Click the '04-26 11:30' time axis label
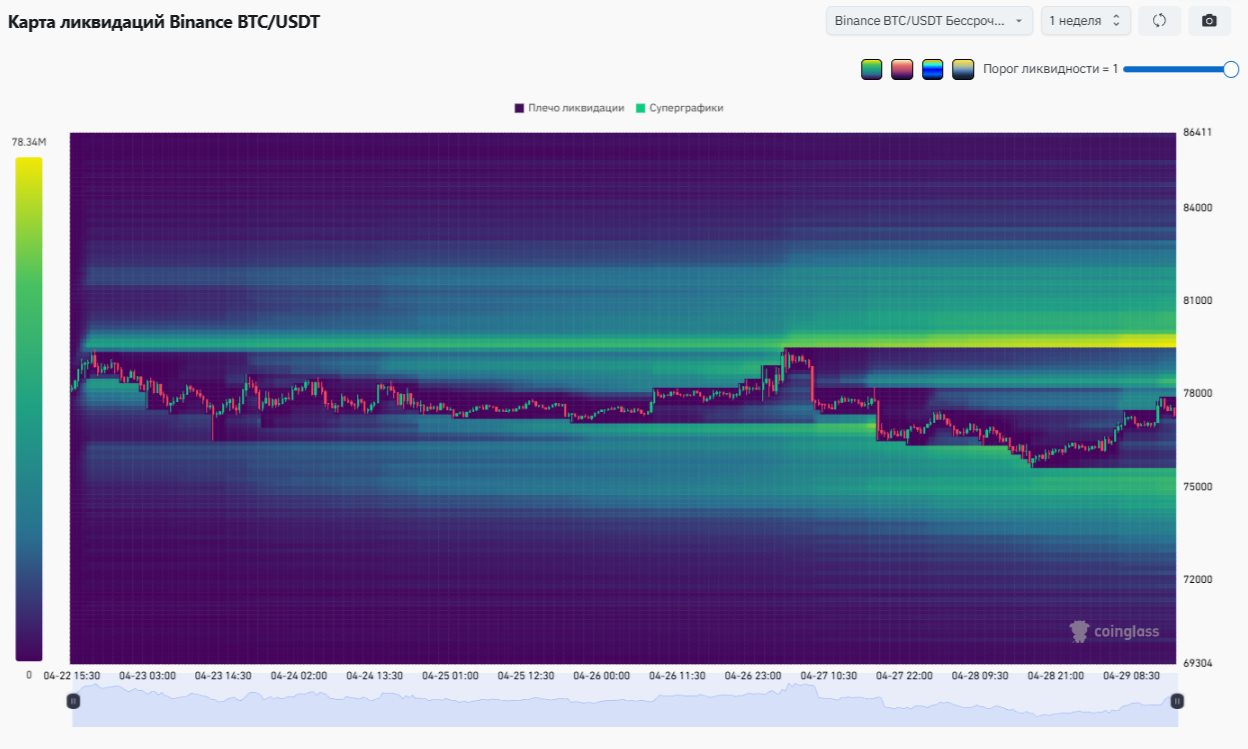 point(678,676)
